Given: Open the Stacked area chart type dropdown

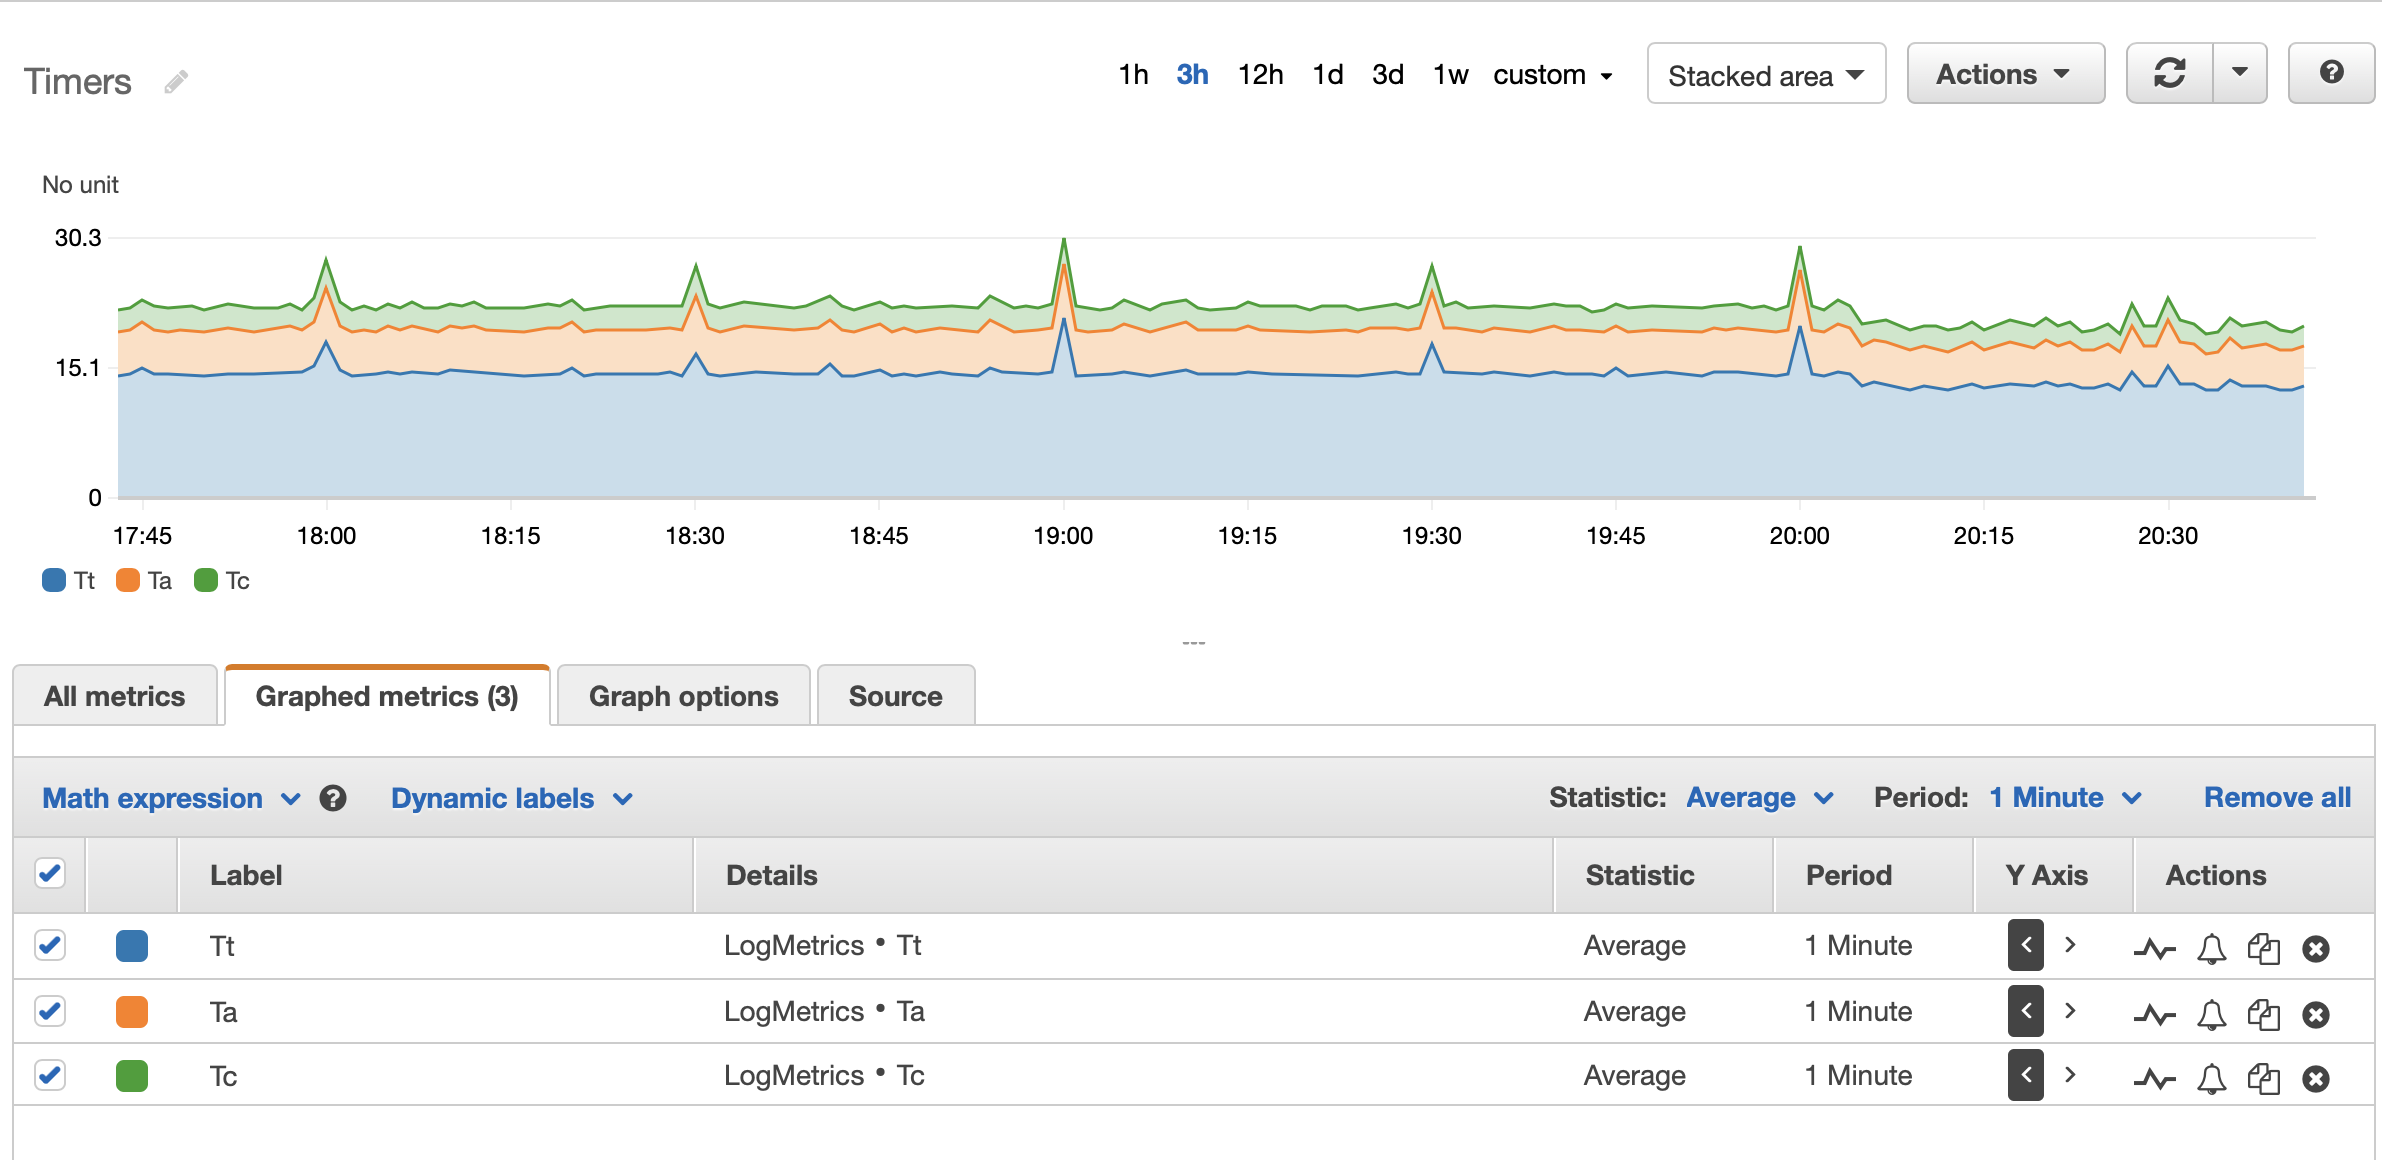Looking at the screenshot, I should (x=1765, y=75).
